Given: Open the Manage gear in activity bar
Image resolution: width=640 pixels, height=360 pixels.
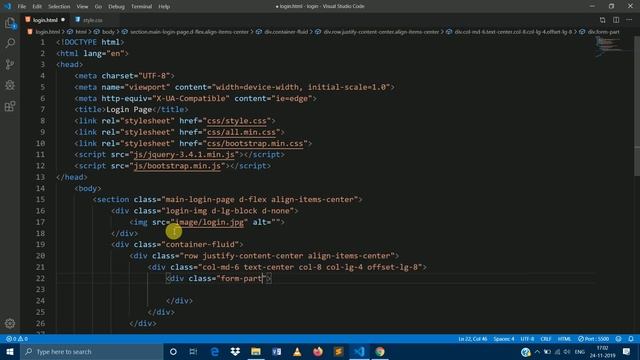Looking at the screenshot, I should click(x=10, y=323).
